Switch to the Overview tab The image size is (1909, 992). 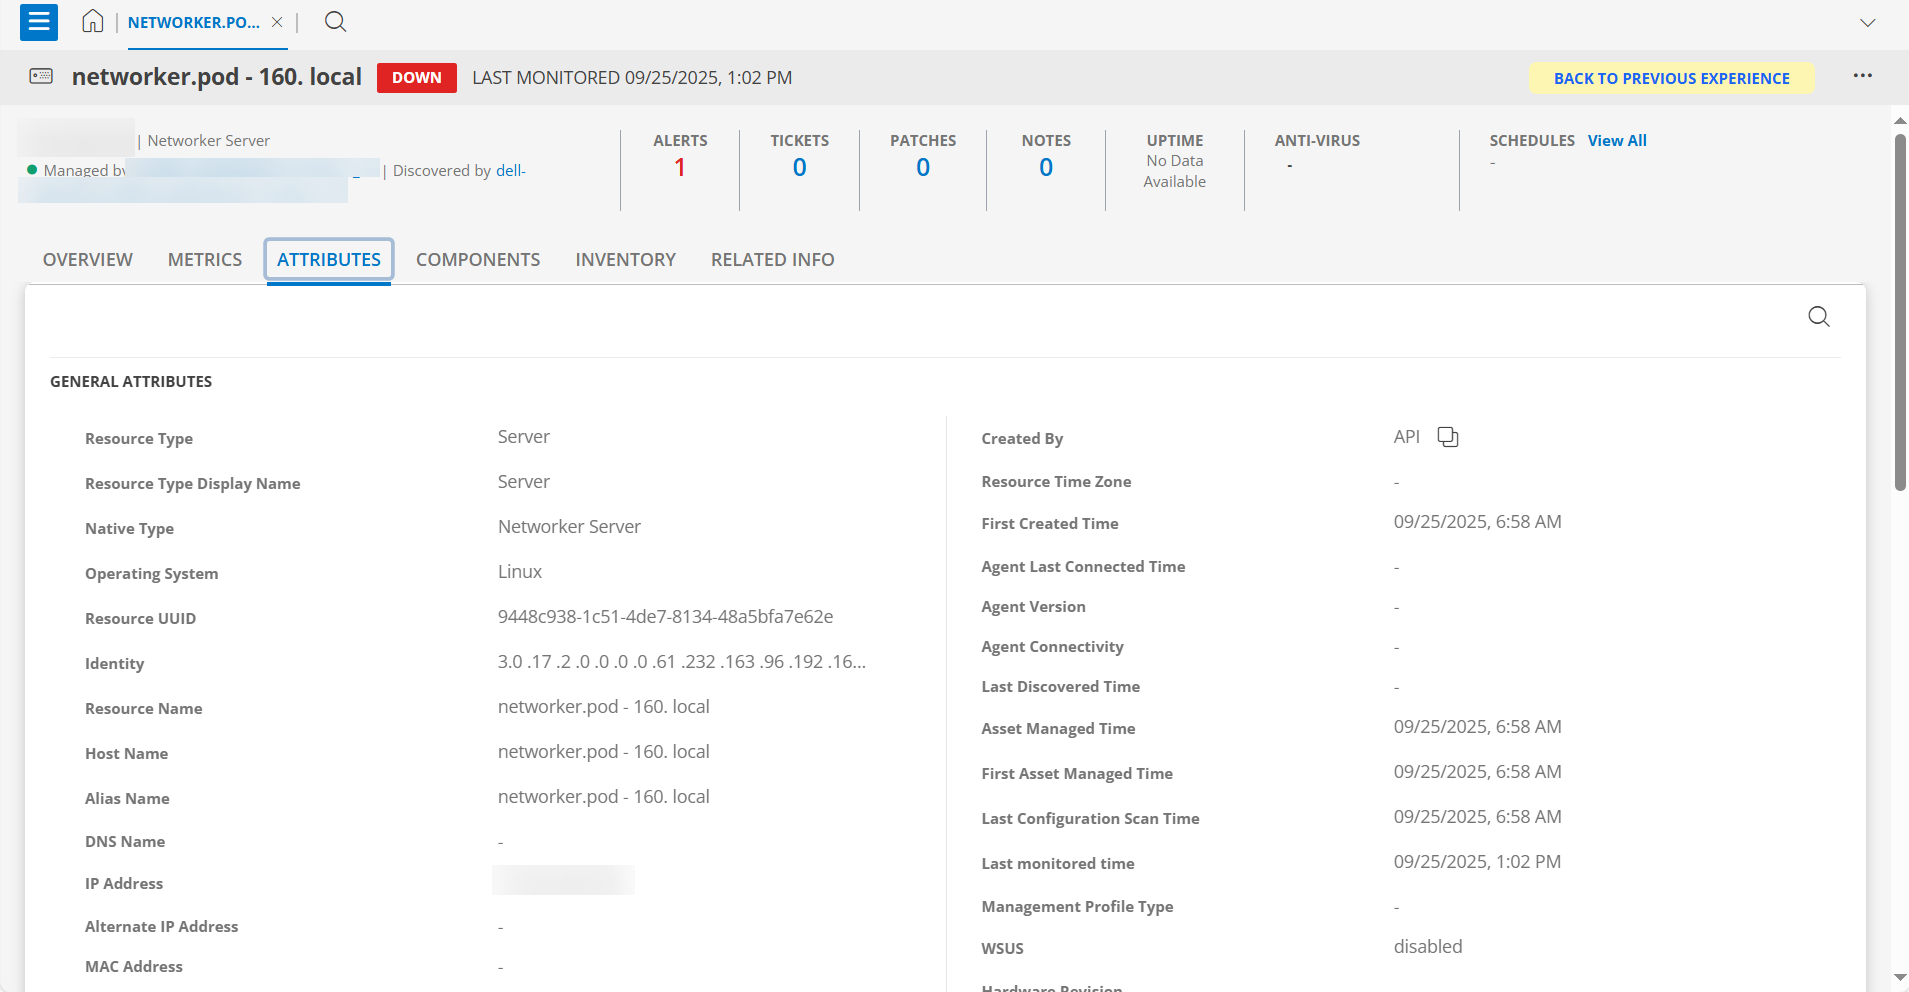click(88, 260)
